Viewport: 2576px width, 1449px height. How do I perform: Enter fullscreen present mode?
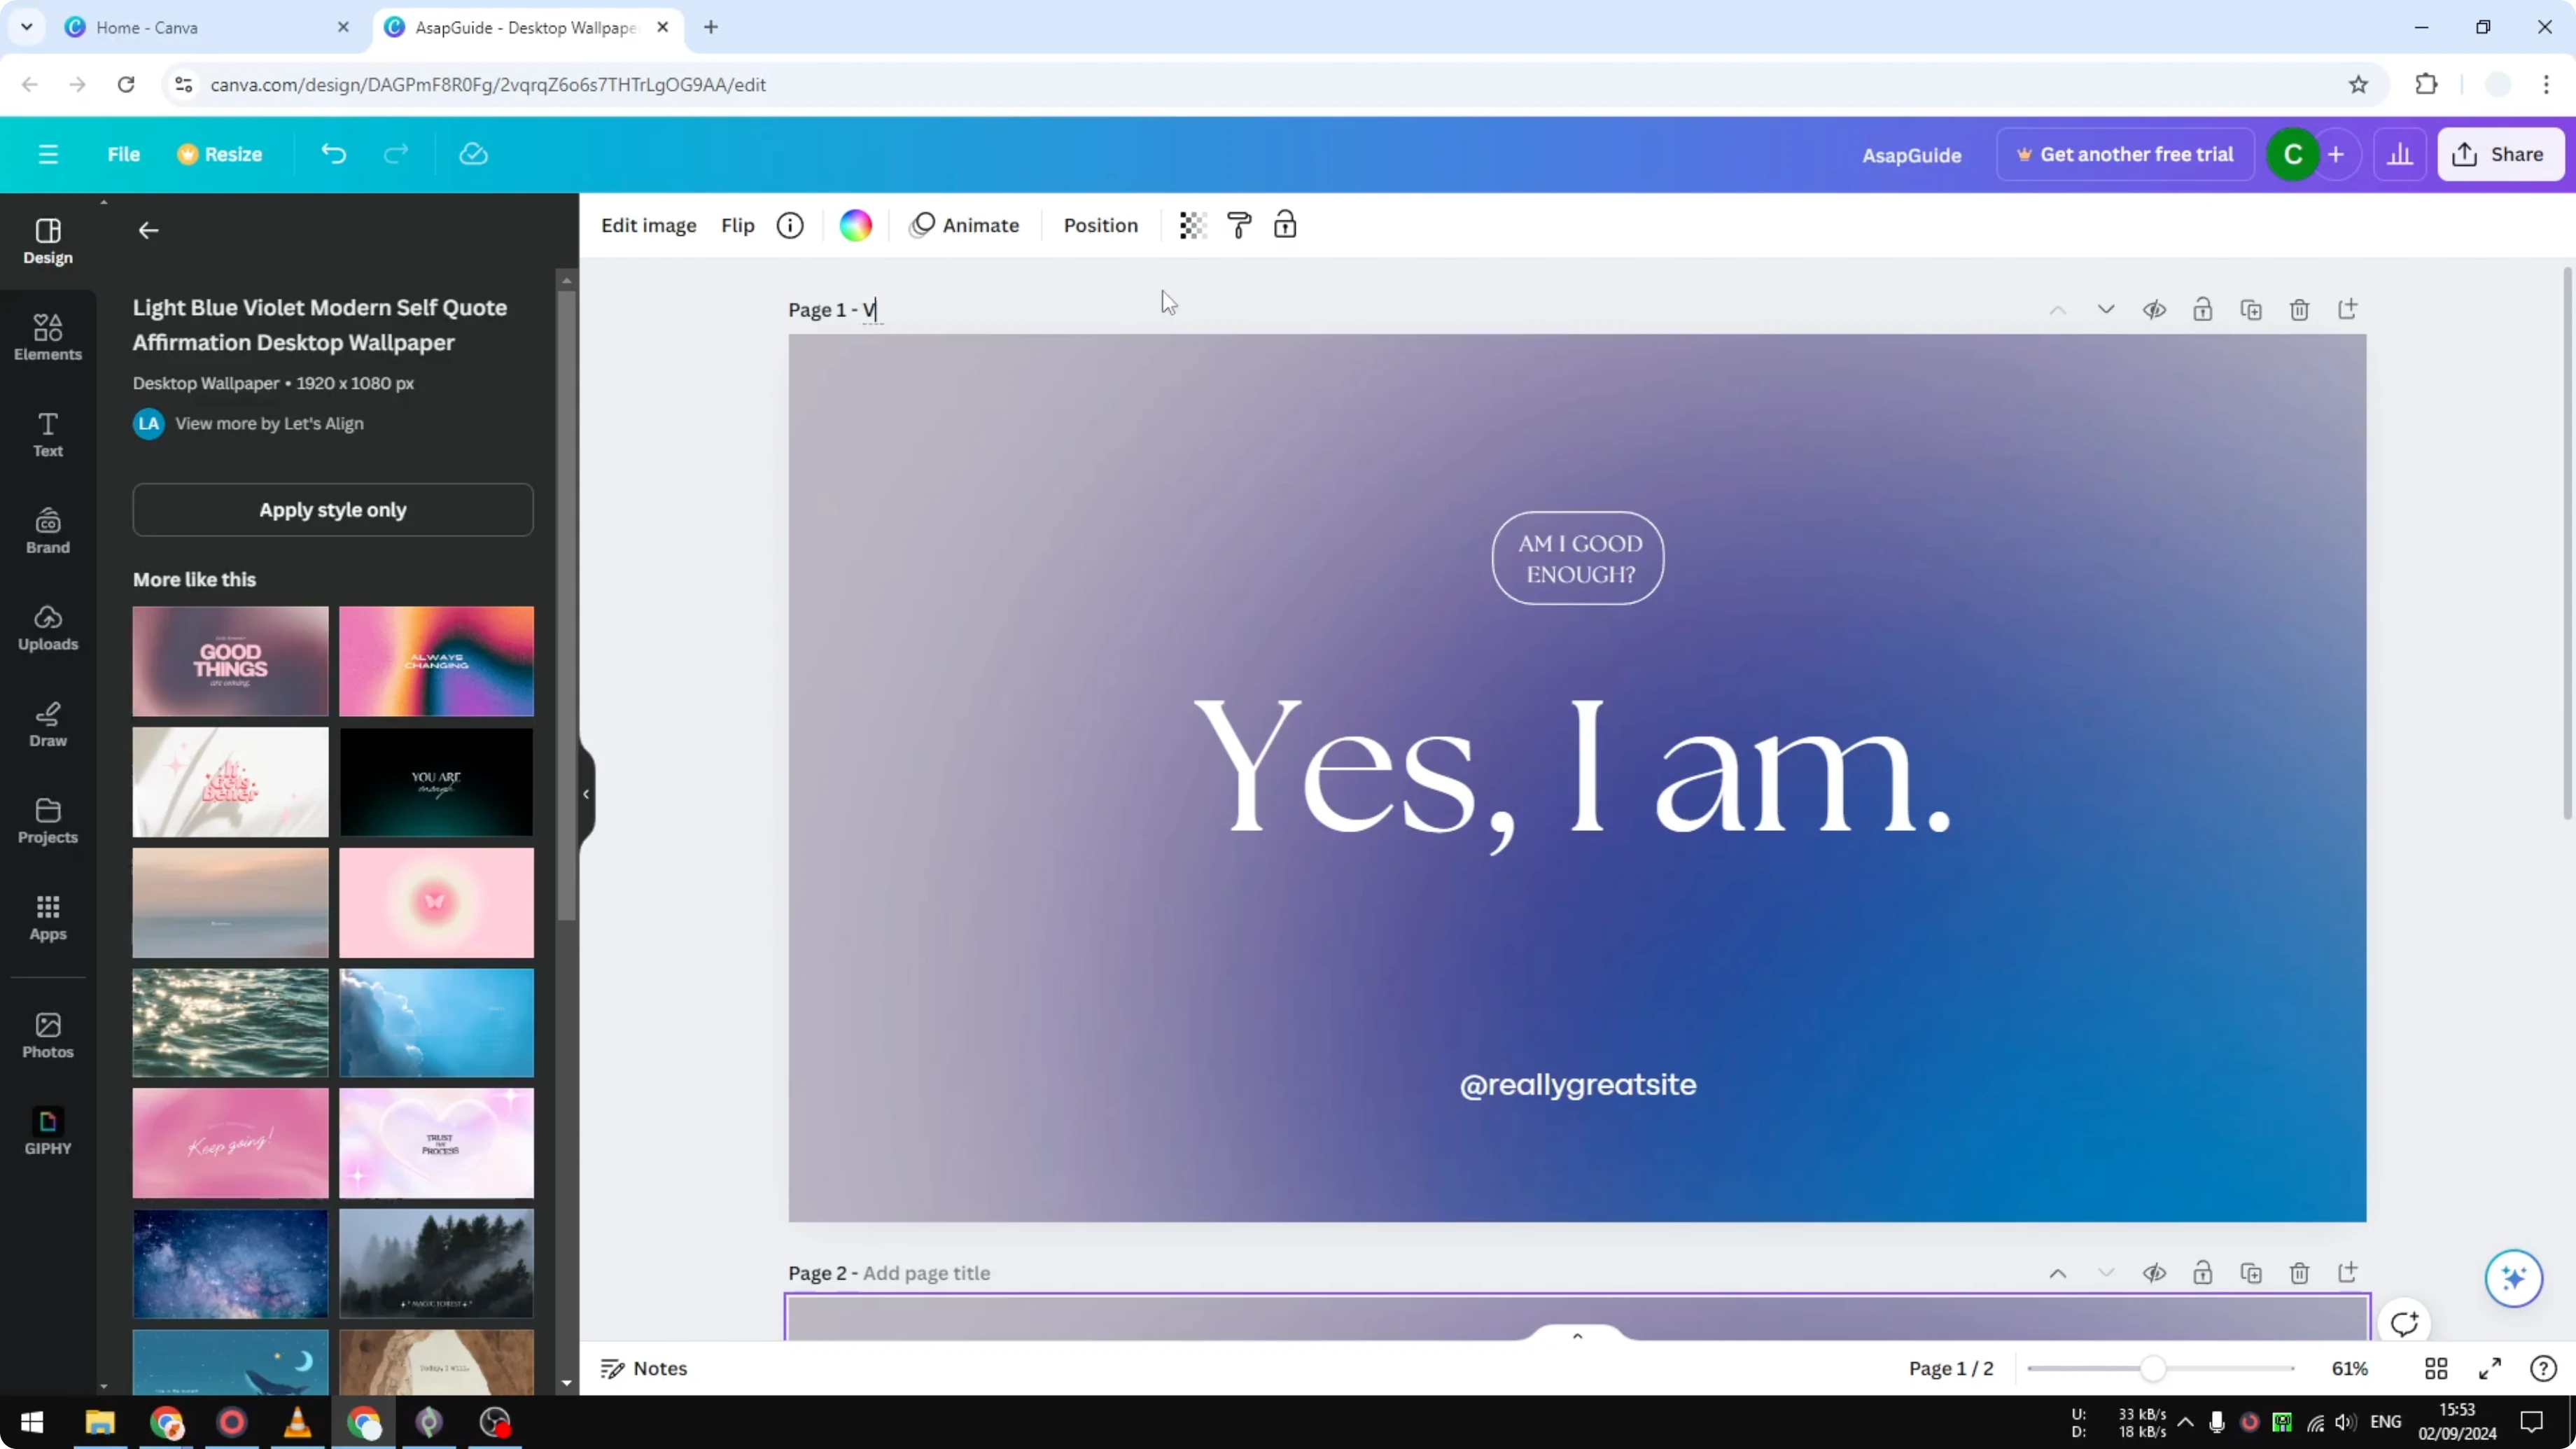pos(2490,1368)
